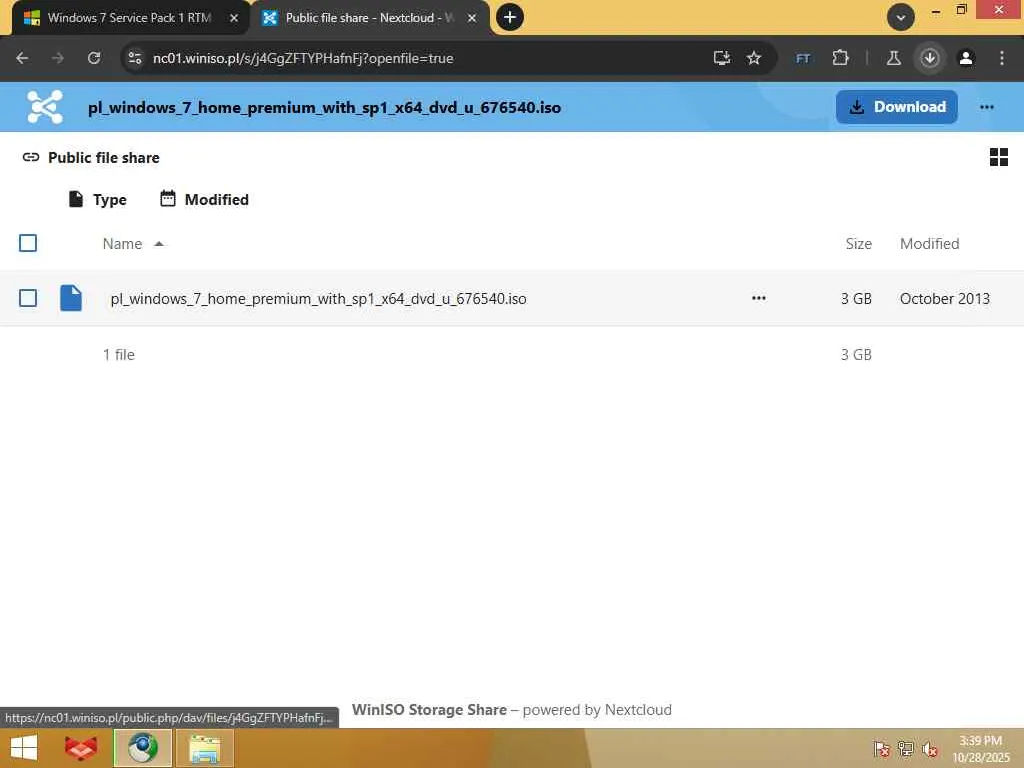1024x768 pixels.
Task: Reload the page
Action: coord(94,58)
